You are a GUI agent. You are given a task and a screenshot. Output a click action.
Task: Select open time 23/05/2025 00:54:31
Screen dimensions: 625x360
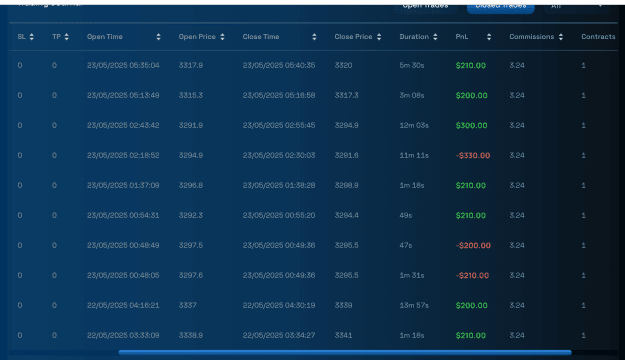pos(123,215)
